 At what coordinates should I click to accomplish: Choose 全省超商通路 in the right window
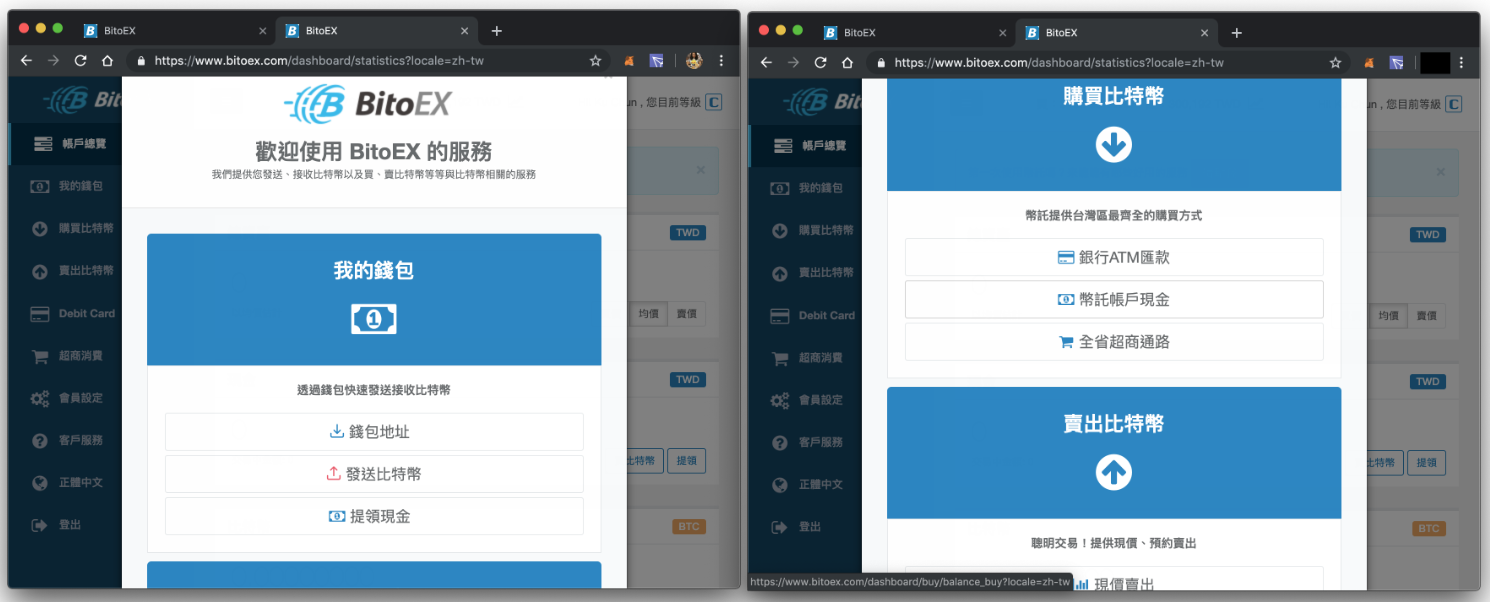pyautogui.click(x=1114, y=341)
